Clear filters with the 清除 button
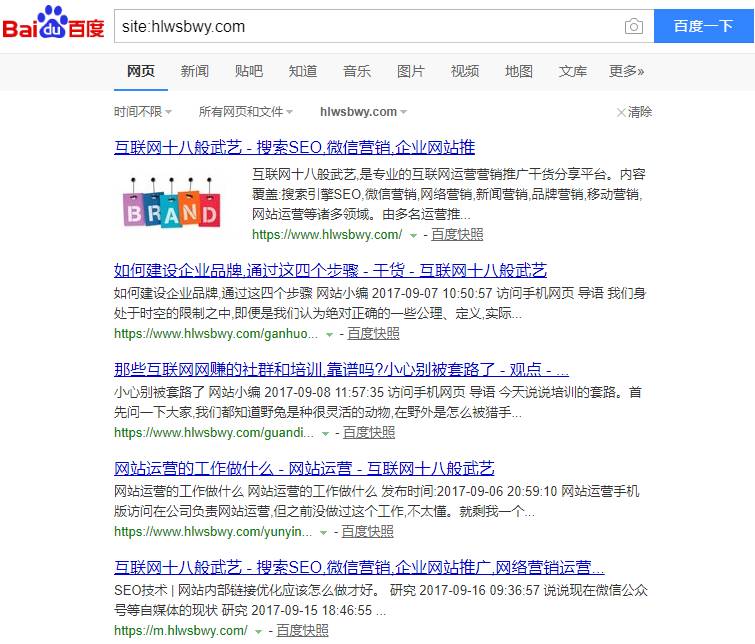 pos(635,112)
